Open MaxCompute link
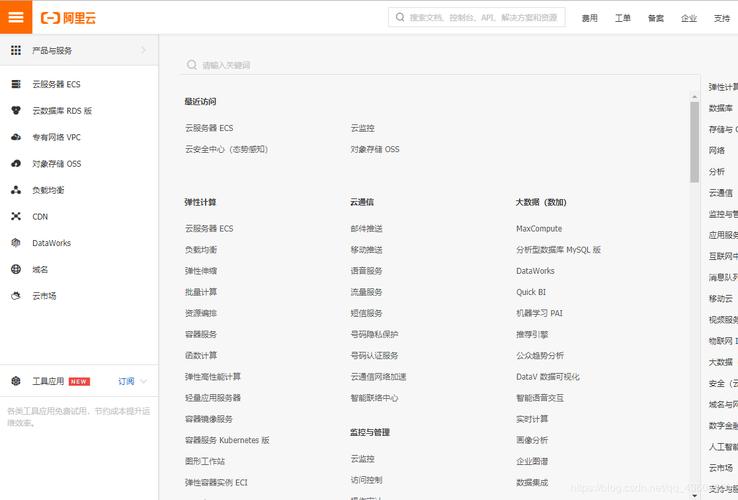 [539, 228]
